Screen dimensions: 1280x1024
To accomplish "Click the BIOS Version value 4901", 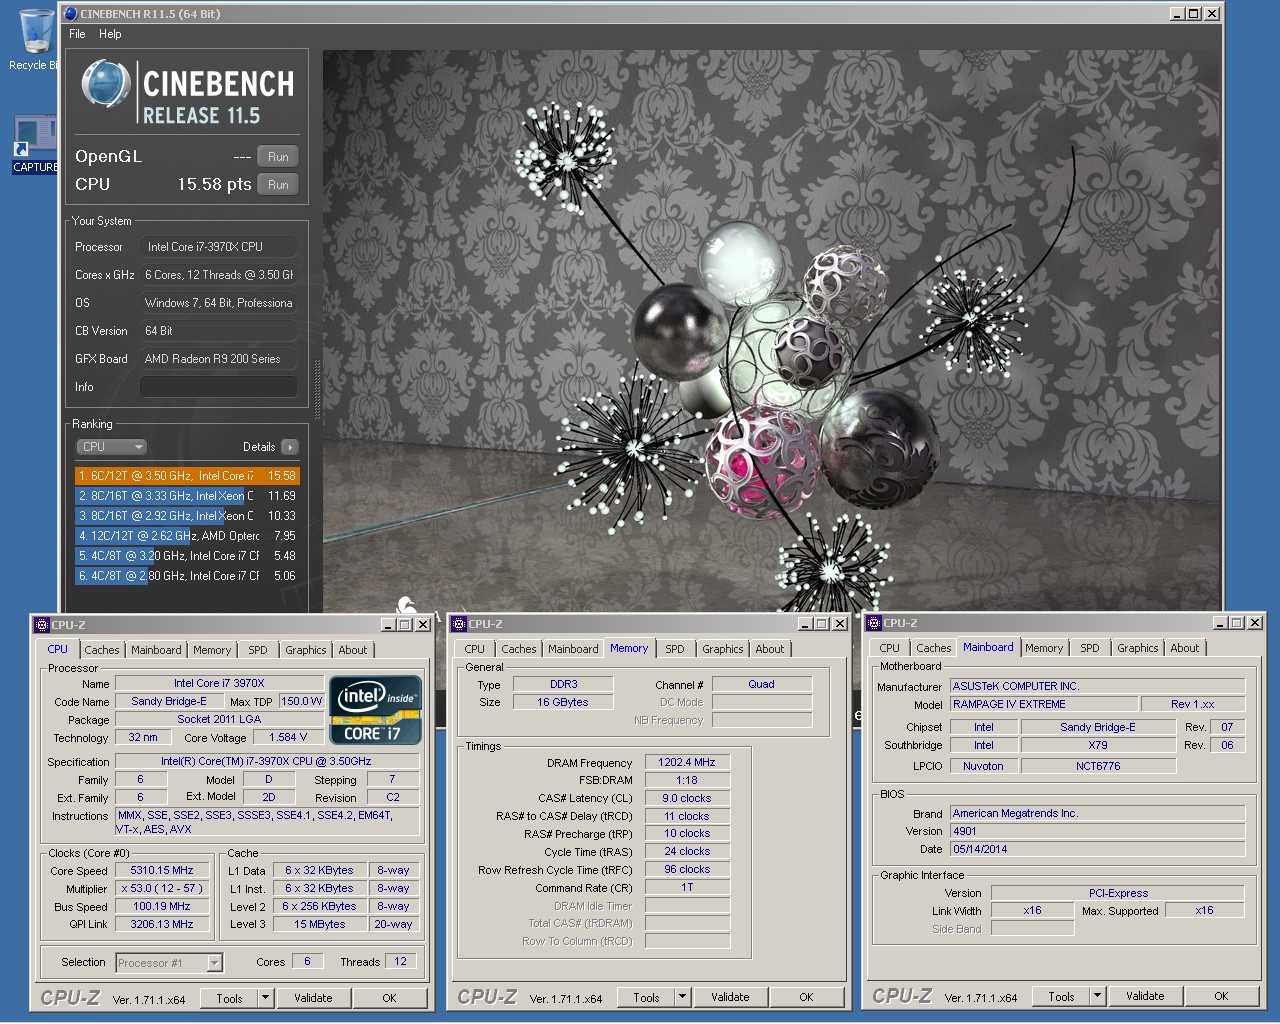I will (x=1097, y=832).
